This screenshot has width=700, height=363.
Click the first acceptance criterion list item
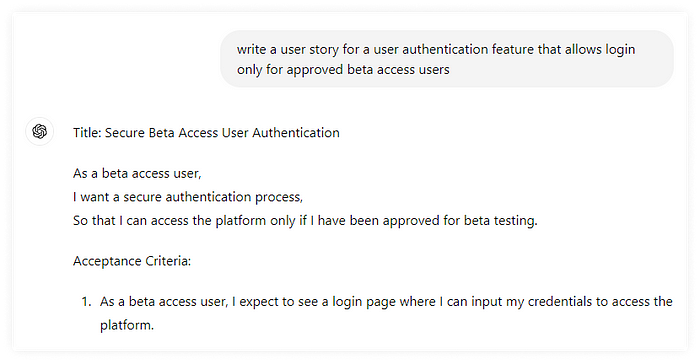tap(377, 313)
